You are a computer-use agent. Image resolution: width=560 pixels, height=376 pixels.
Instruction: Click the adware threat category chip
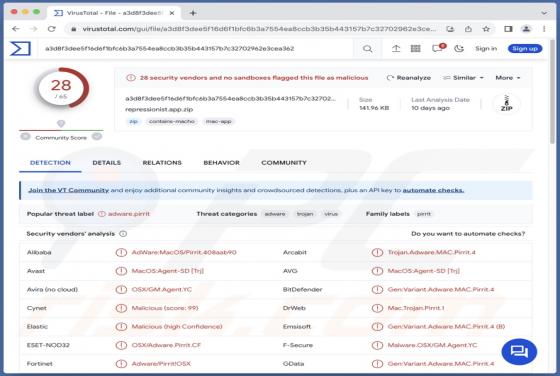pyautogui.click(x=275, y=214)
